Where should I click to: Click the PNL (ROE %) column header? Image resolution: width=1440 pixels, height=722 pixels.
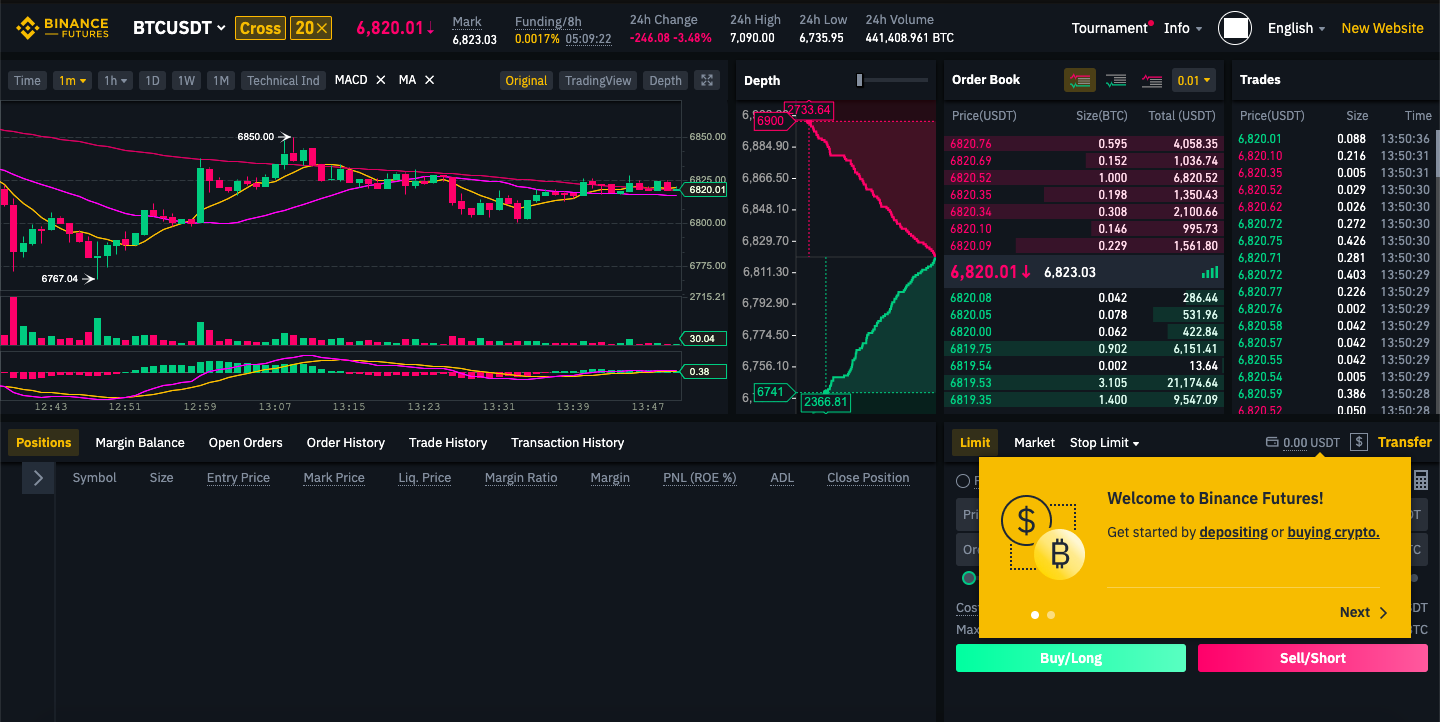click(699, 478)
